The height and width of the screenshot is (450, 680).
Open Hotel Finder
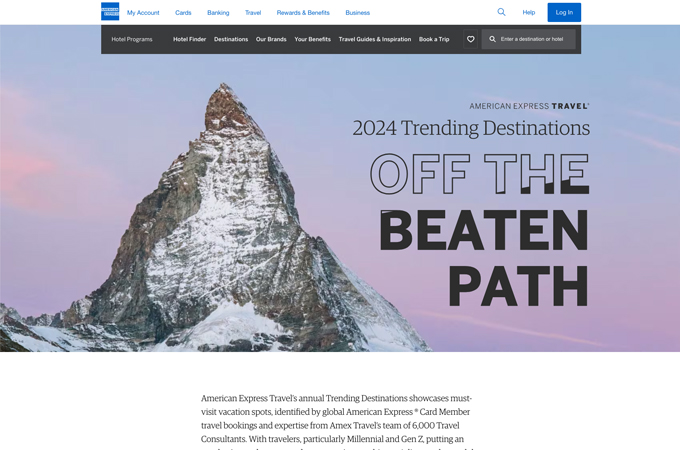tap(190, 39)
